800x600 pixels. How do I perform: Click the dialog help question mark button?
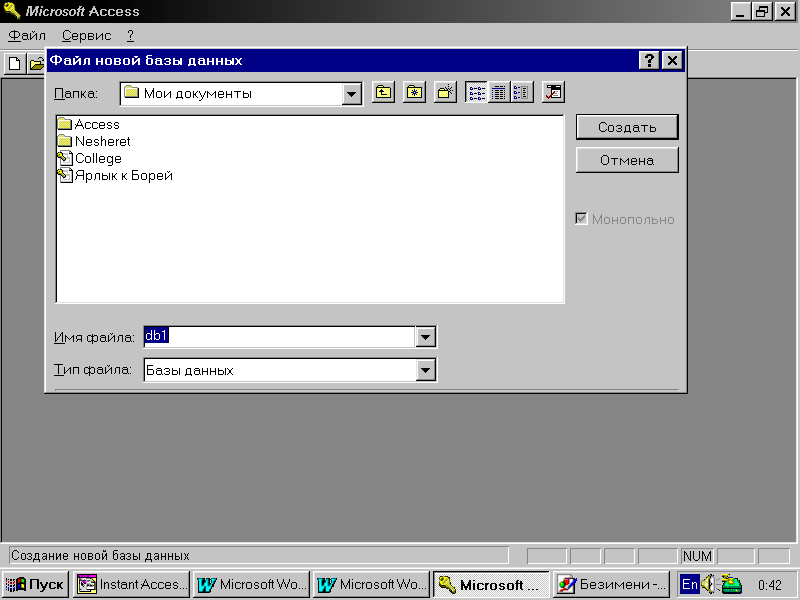click(649, 61)
